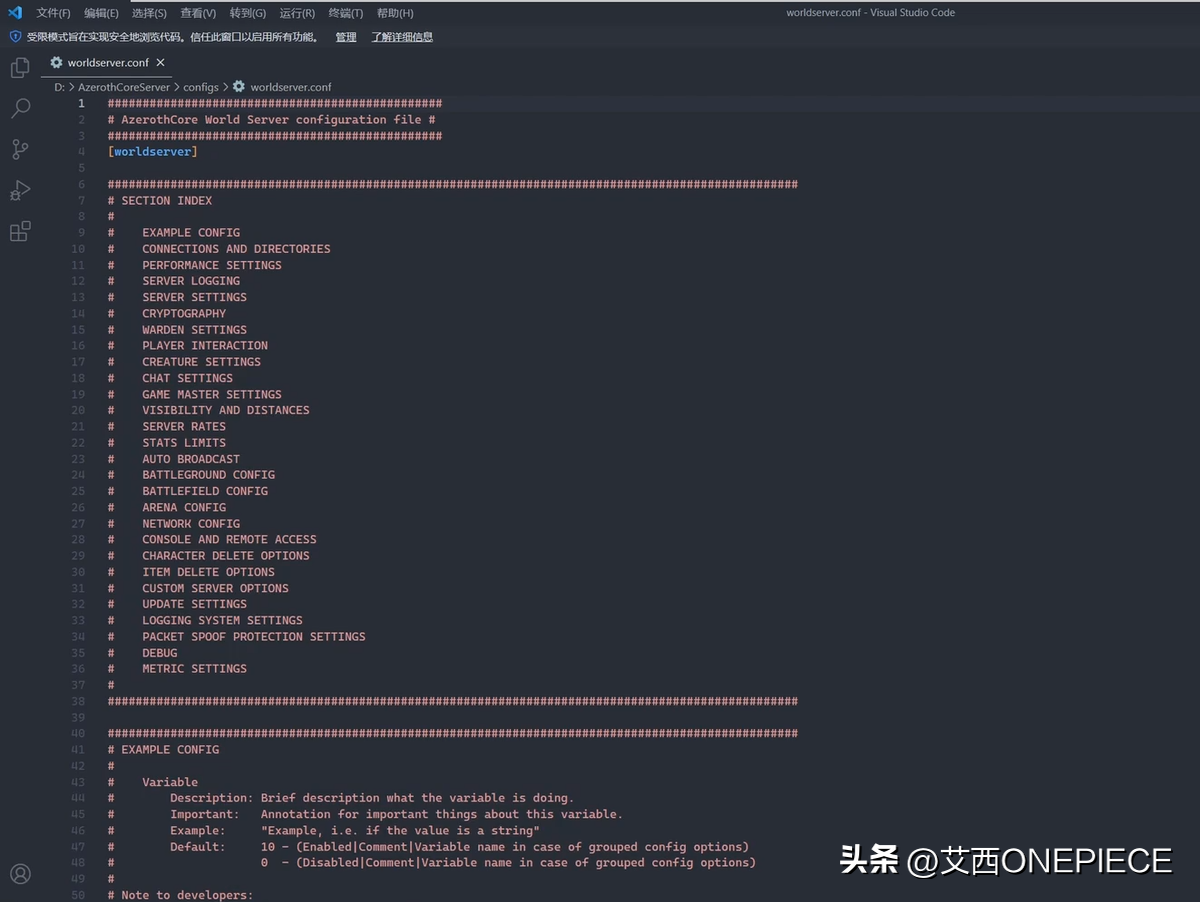Click the 'AUTO BROADCAST' index line
The image size is (1200, 902).
pos(191,459)
